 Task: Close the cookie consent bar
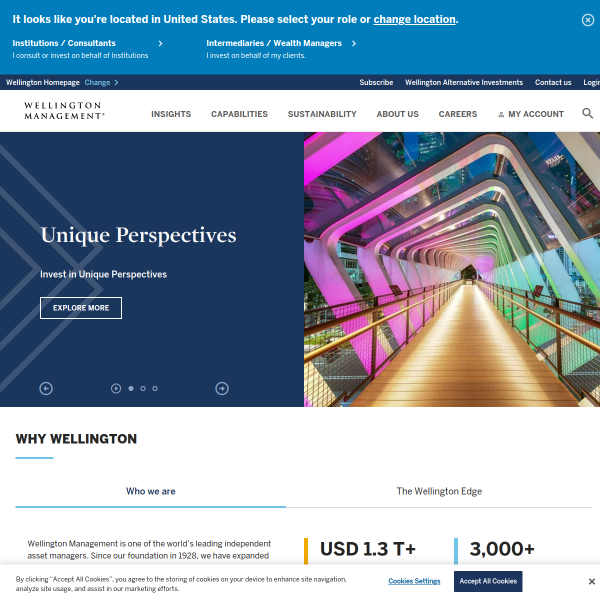(x=592, y=581)
